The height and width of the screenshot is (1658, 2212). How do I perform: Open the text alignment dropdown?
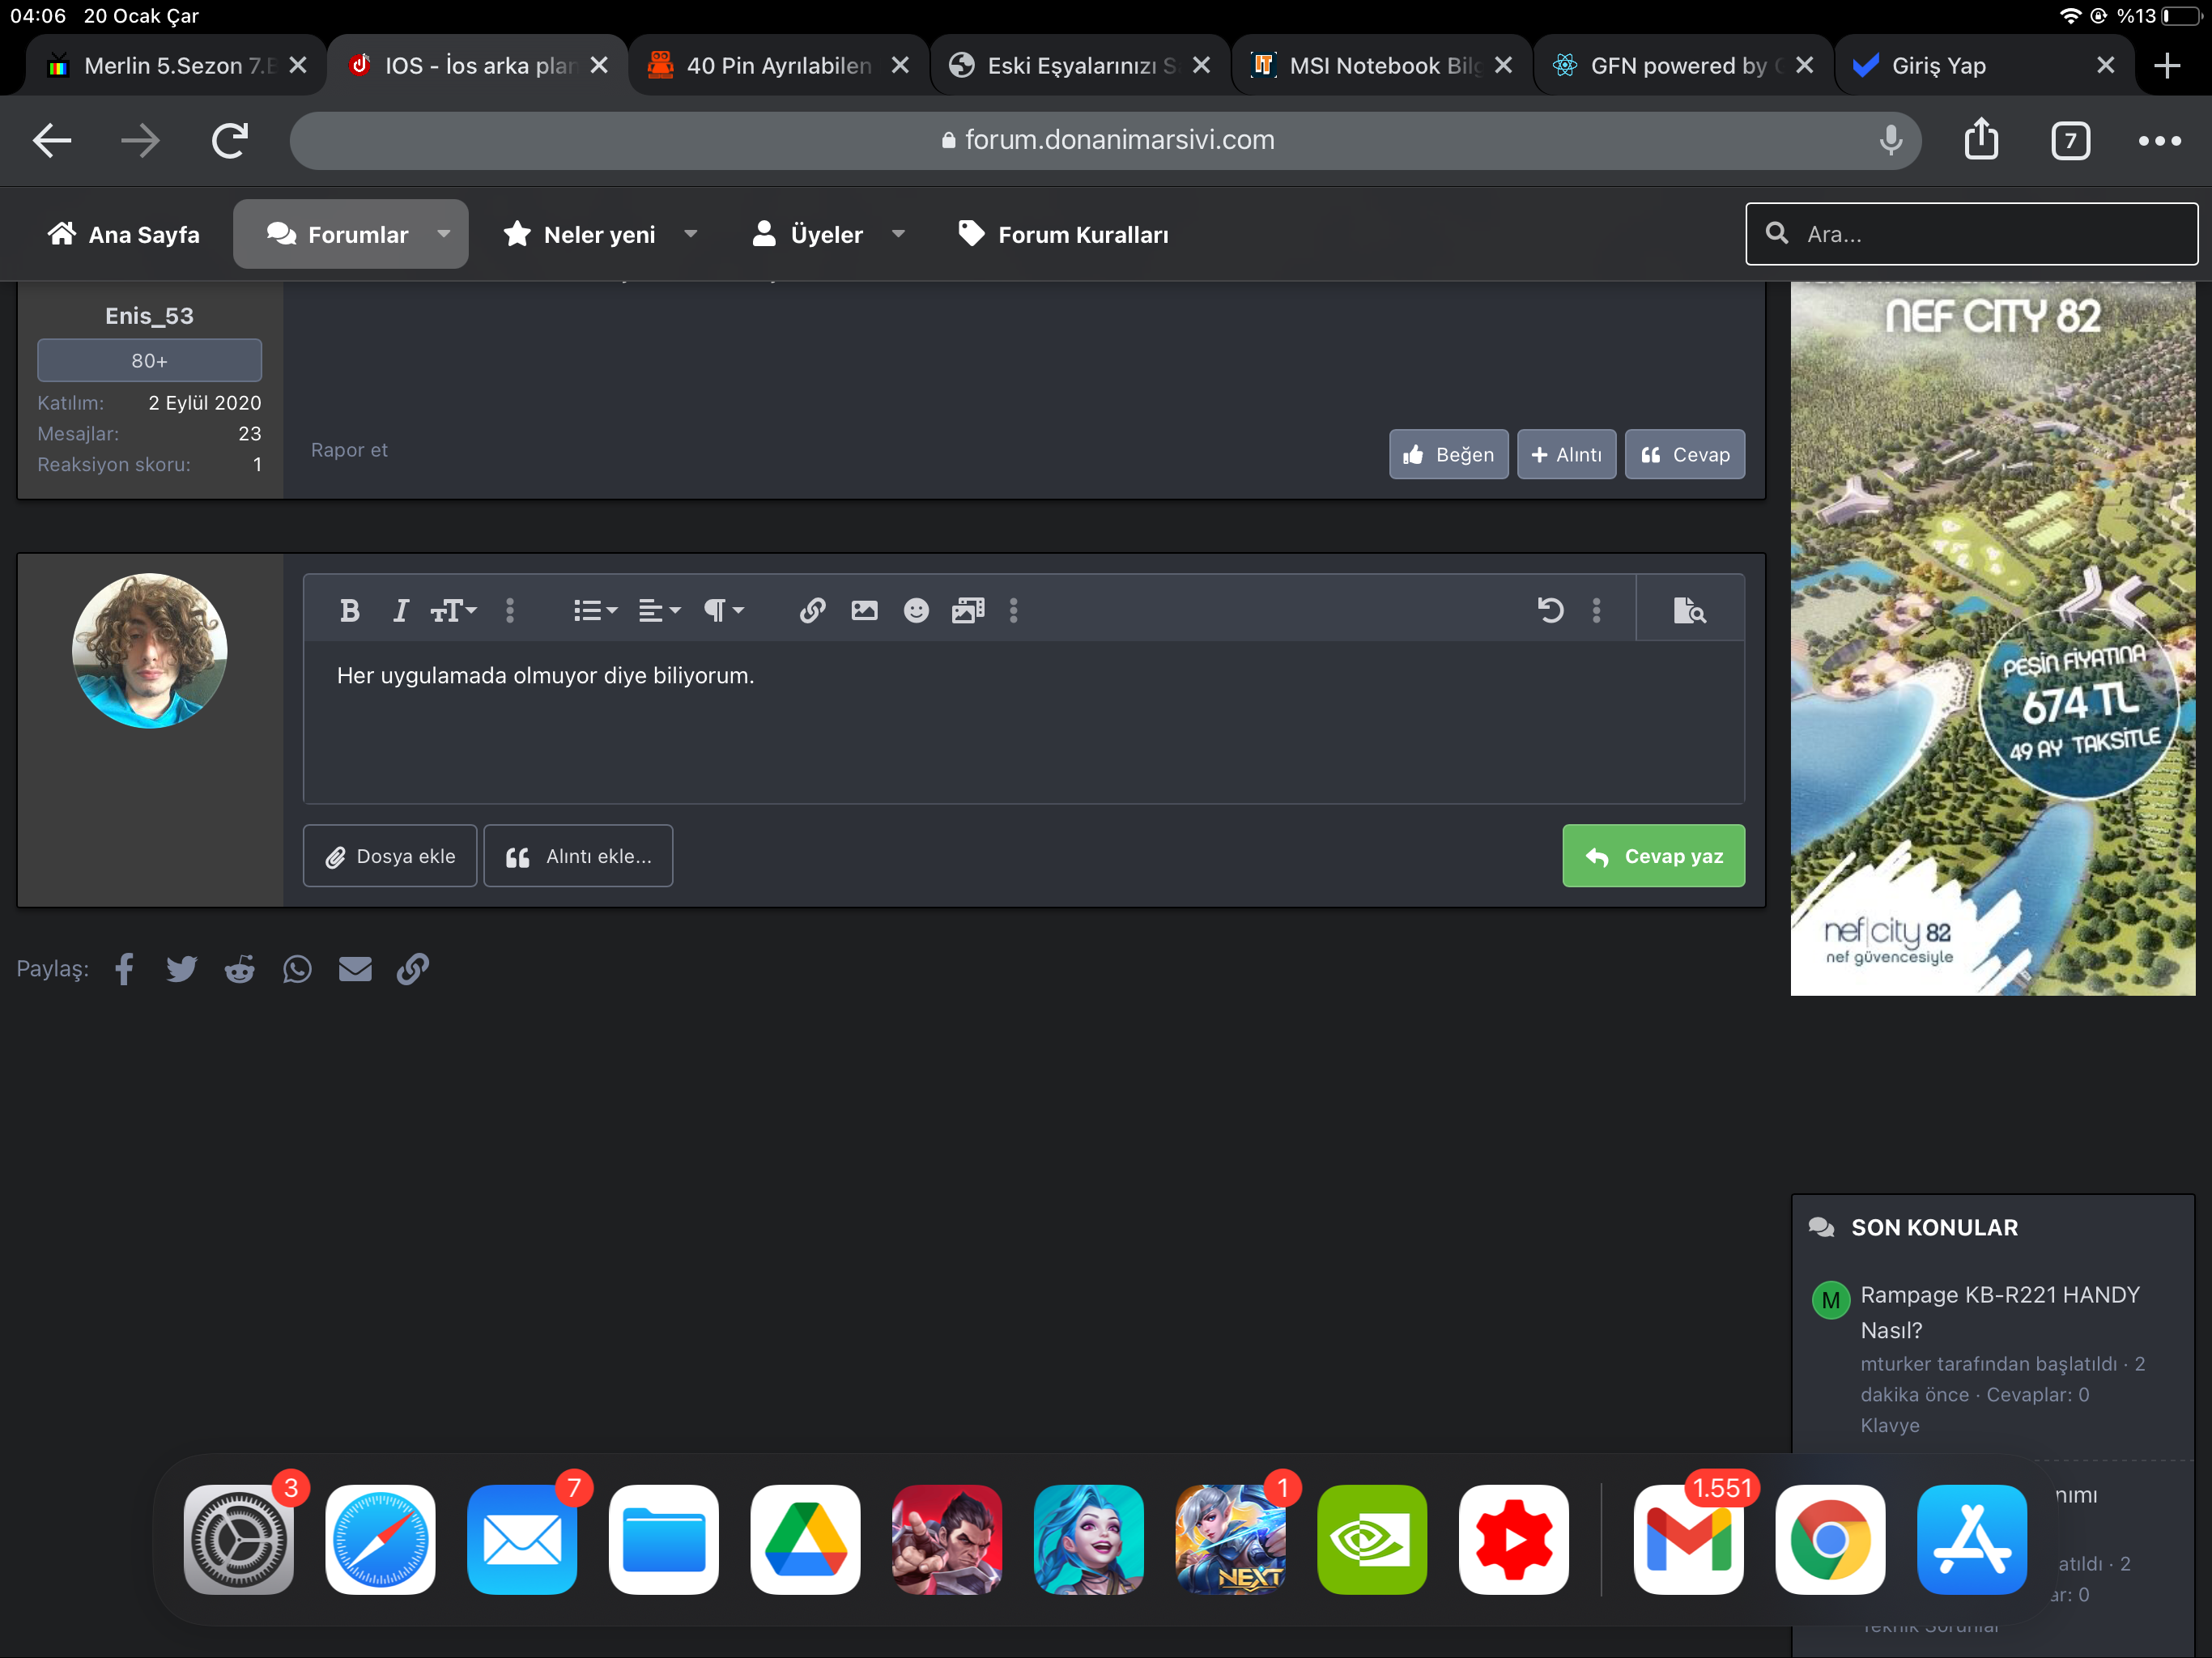point(659,611)
